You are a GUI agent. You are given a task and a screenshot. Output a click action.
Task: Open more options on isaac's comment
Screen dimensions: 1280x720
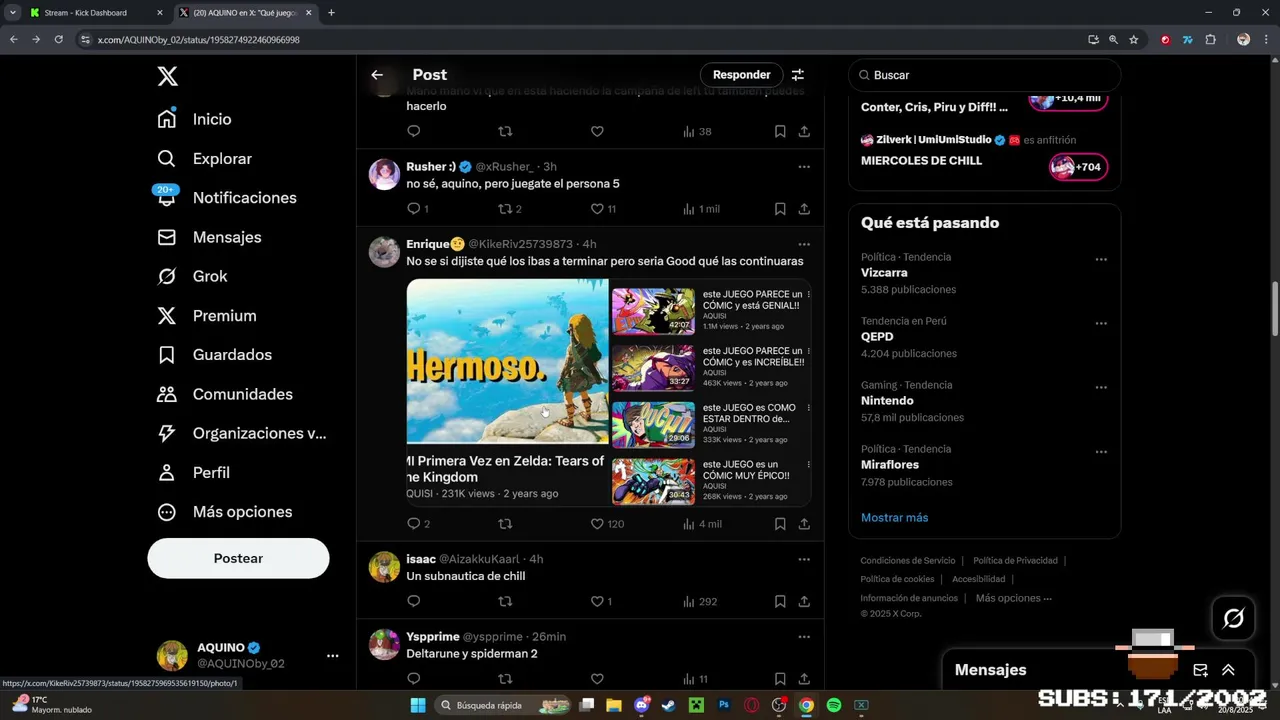804,559
